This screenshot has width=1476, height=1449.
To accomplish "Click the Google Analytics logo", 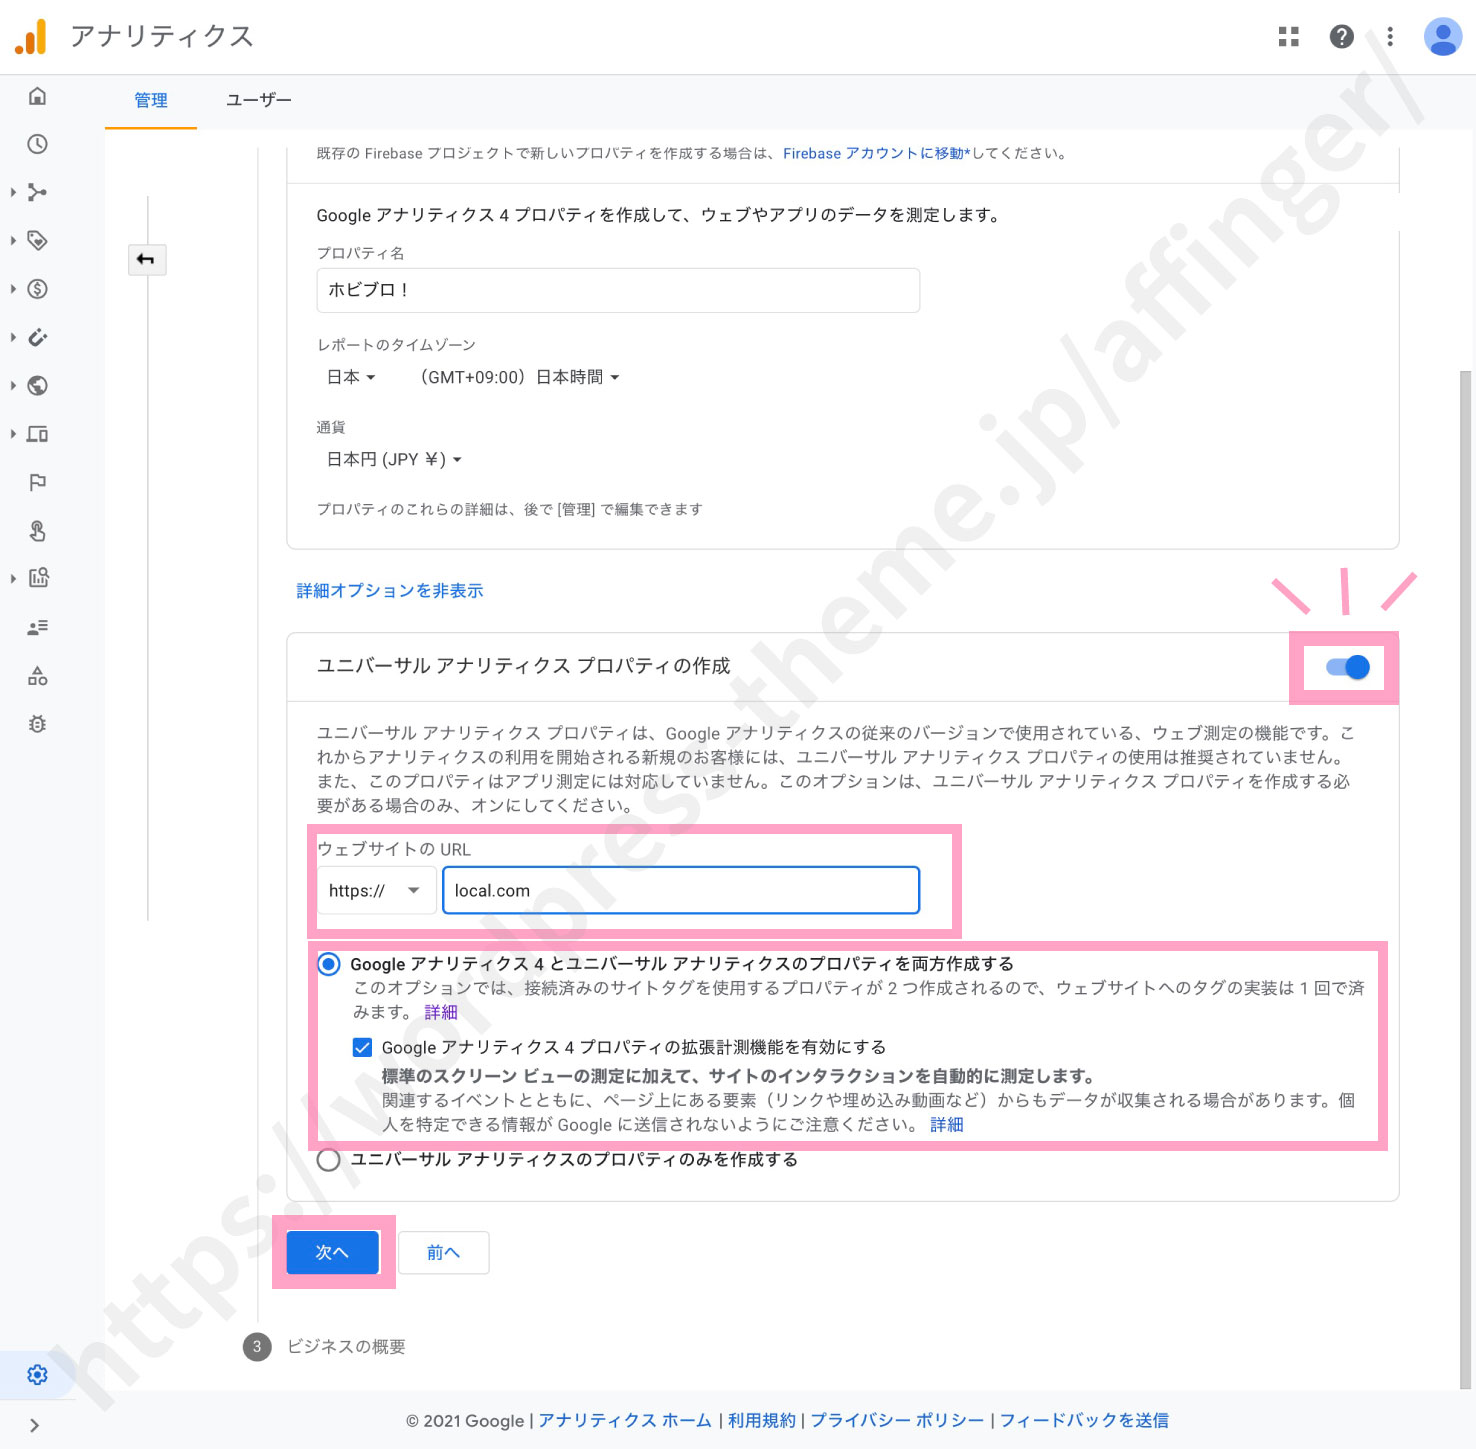I will pos(31,37).
